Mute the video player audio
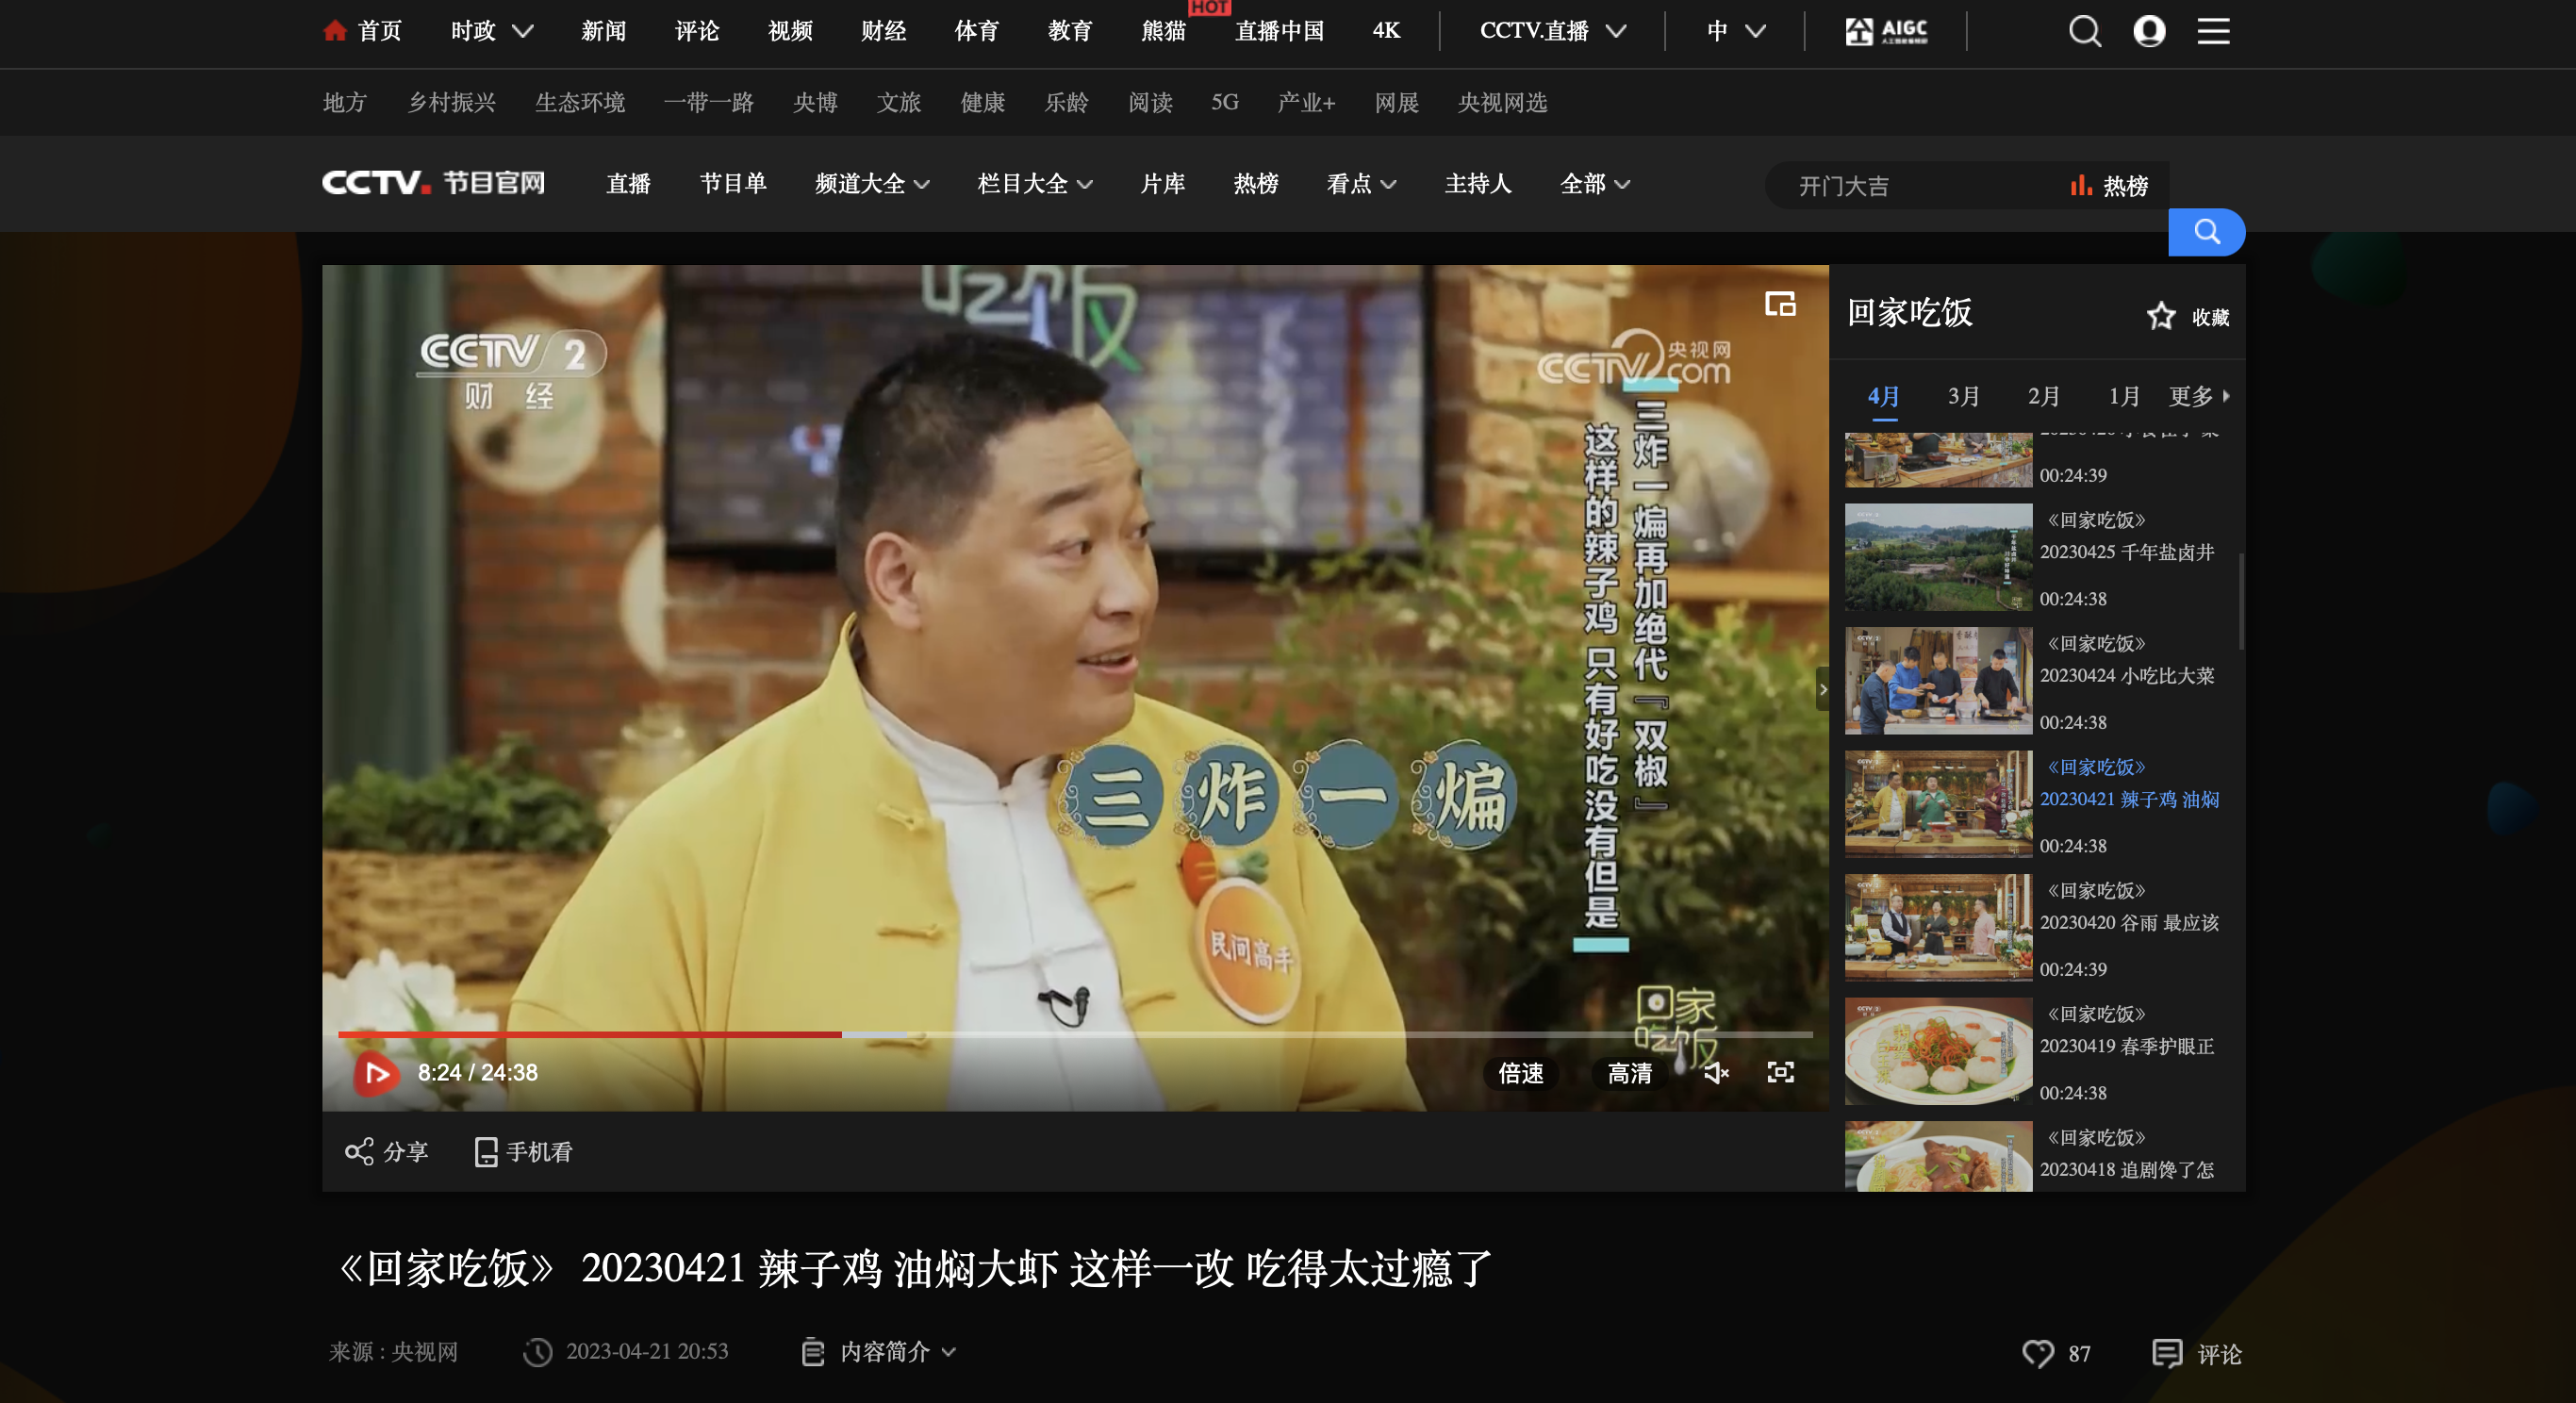Image resolution: width=2576 pixels, height=1403 pixels. coord(1716,1073)
